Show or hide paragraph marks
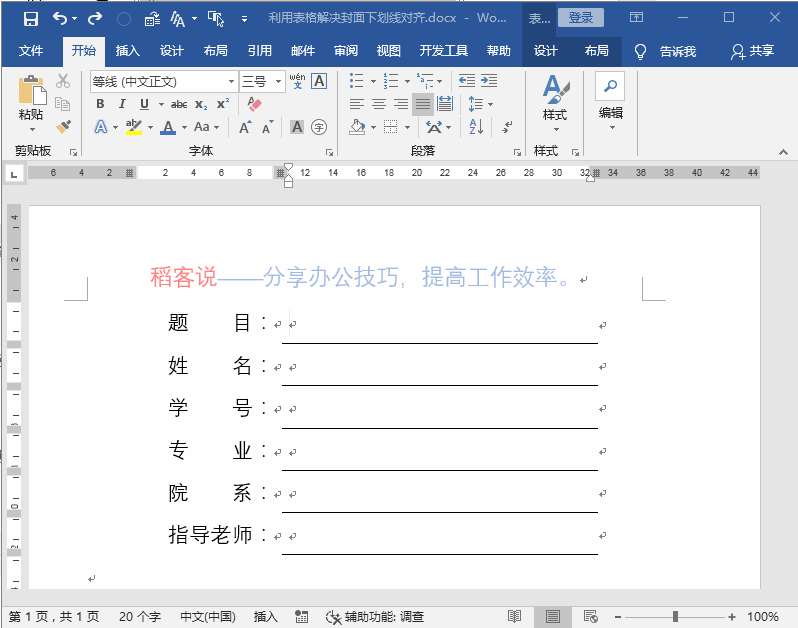Image resolution: width=798 pixels, height=628 pixels. (x=507, y=127)
